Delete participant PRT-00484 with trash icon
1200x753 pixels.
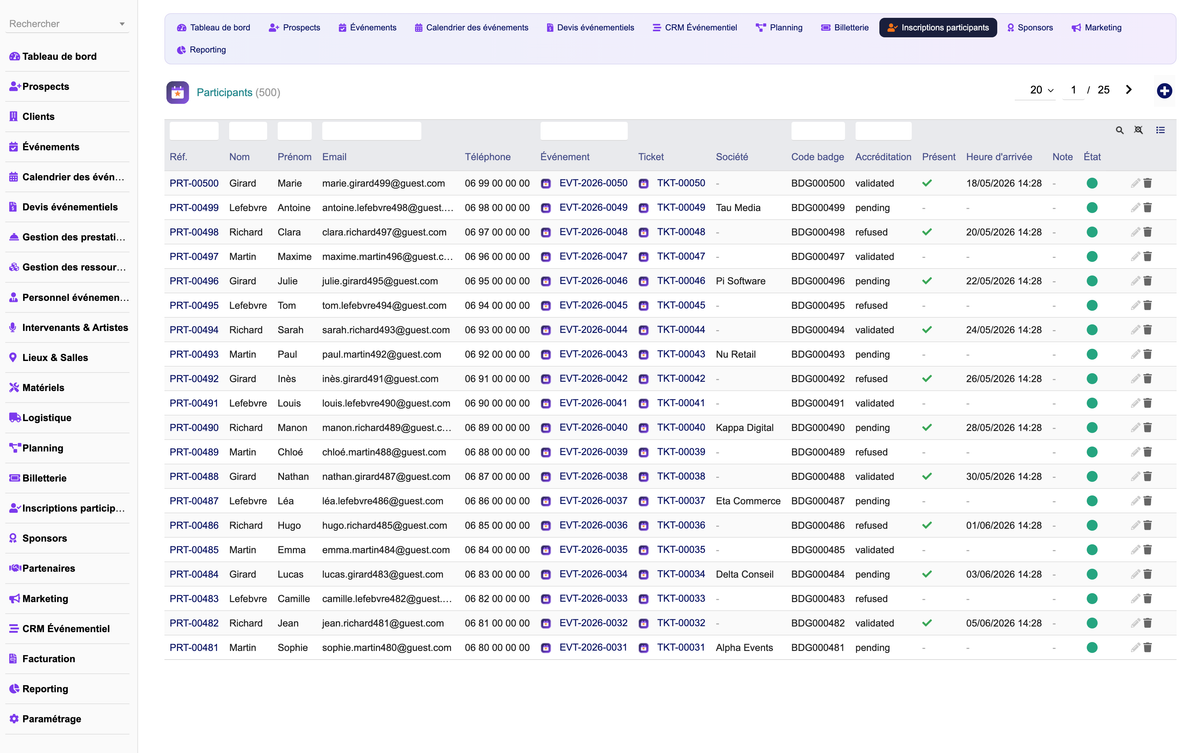1148,574
